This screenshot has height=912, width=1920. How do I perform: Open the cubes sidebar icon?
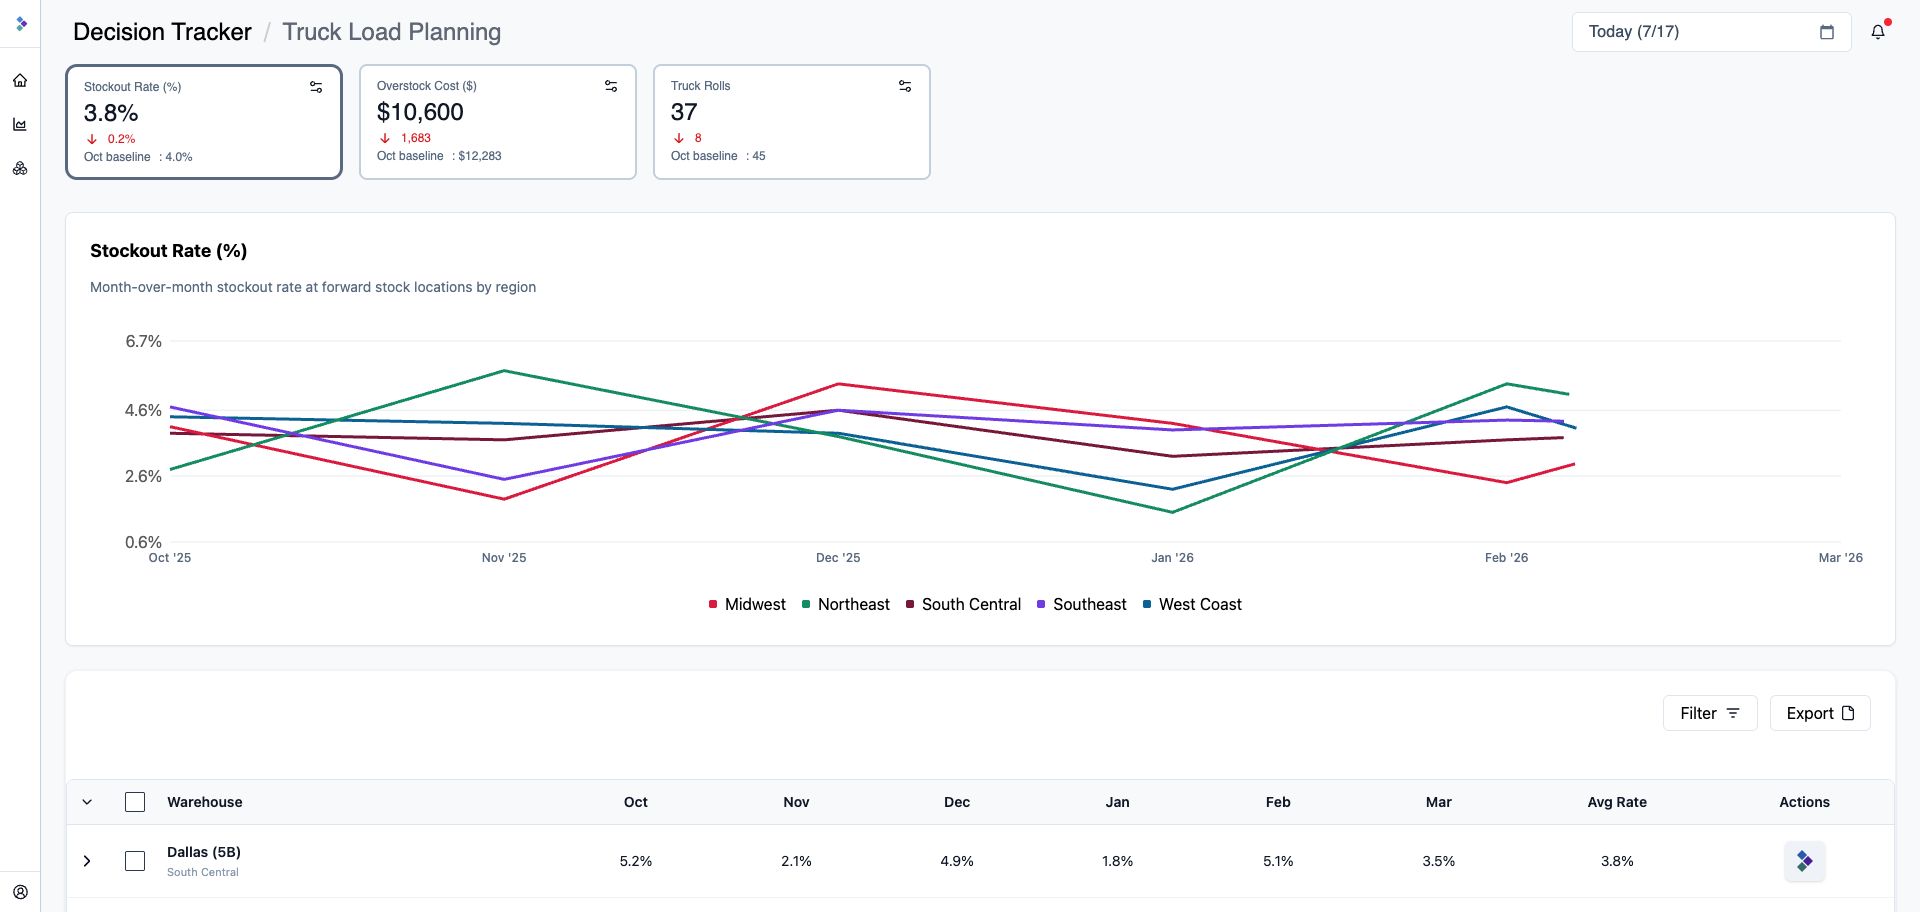coord(20,169)
